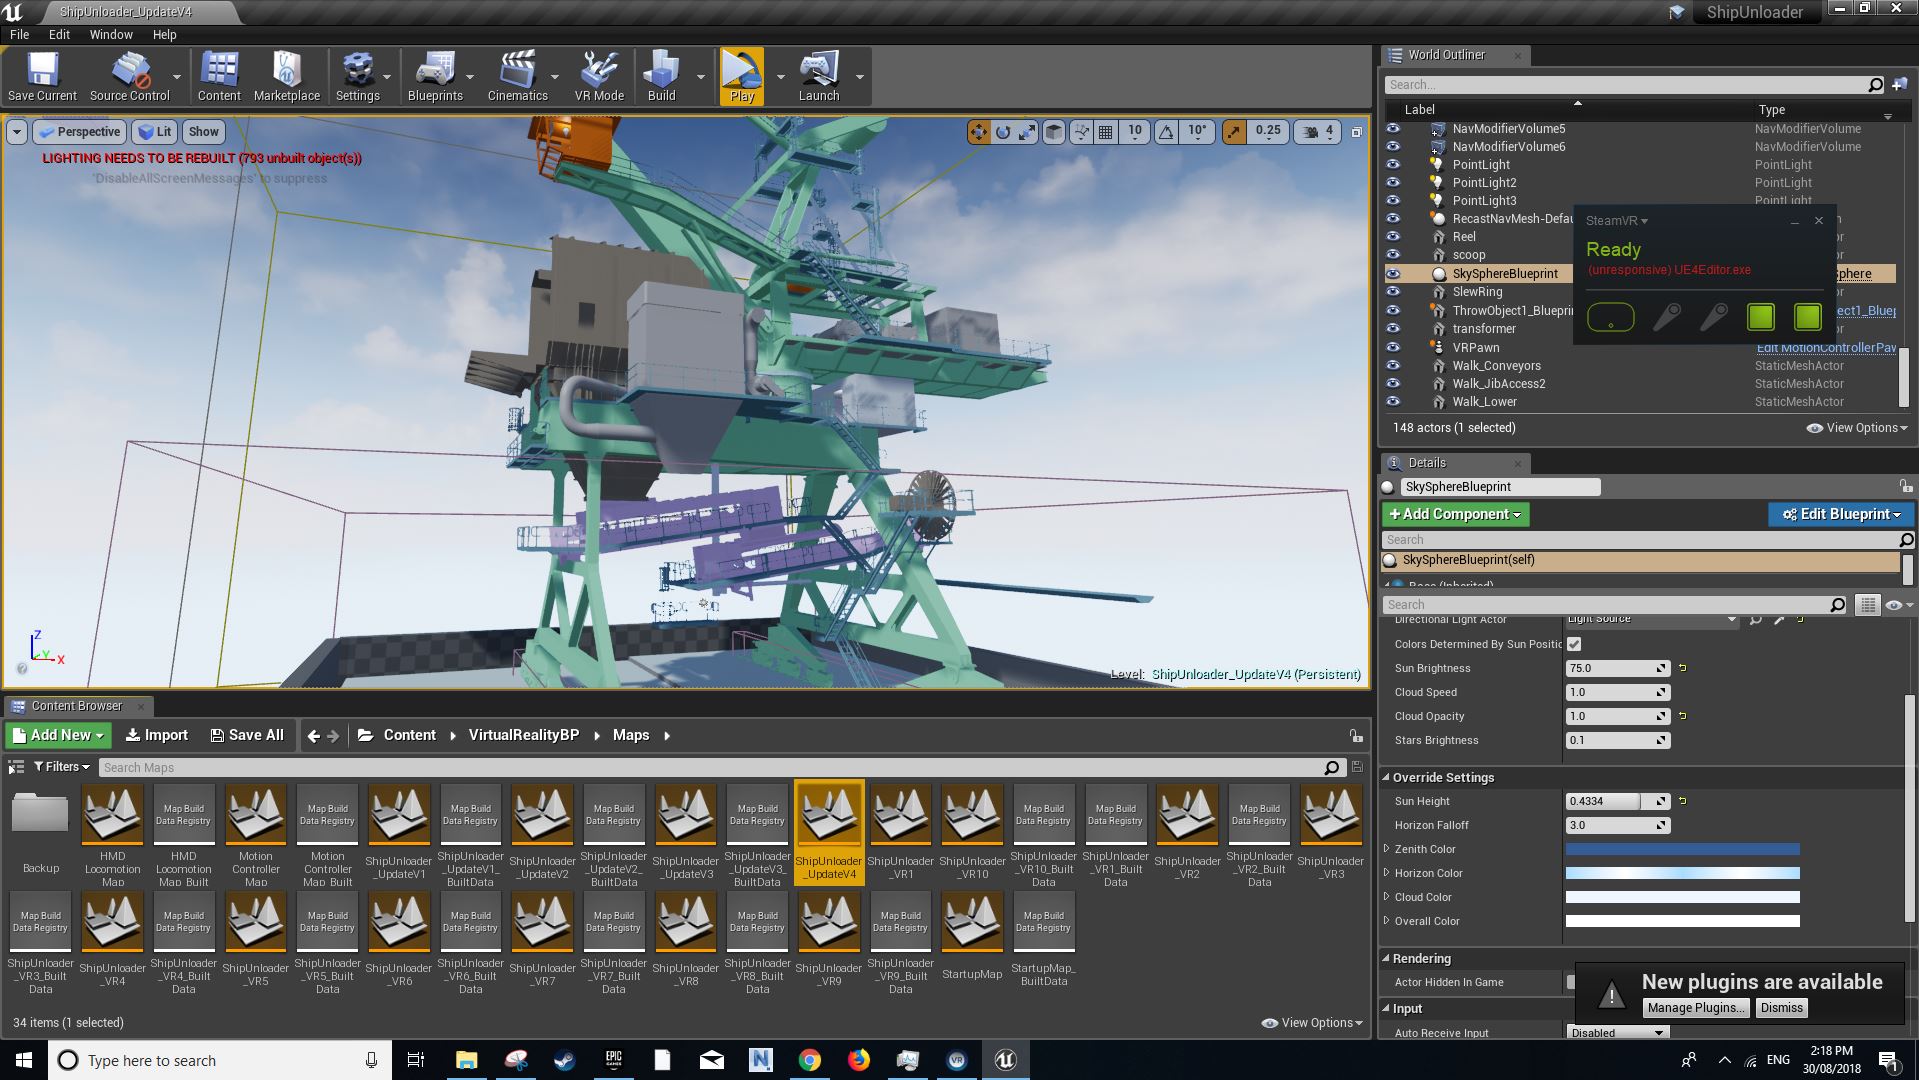Click the Horizon Color swatch
Image resolution: width=1919 pixels, height=1080 pixels.
1682,873
